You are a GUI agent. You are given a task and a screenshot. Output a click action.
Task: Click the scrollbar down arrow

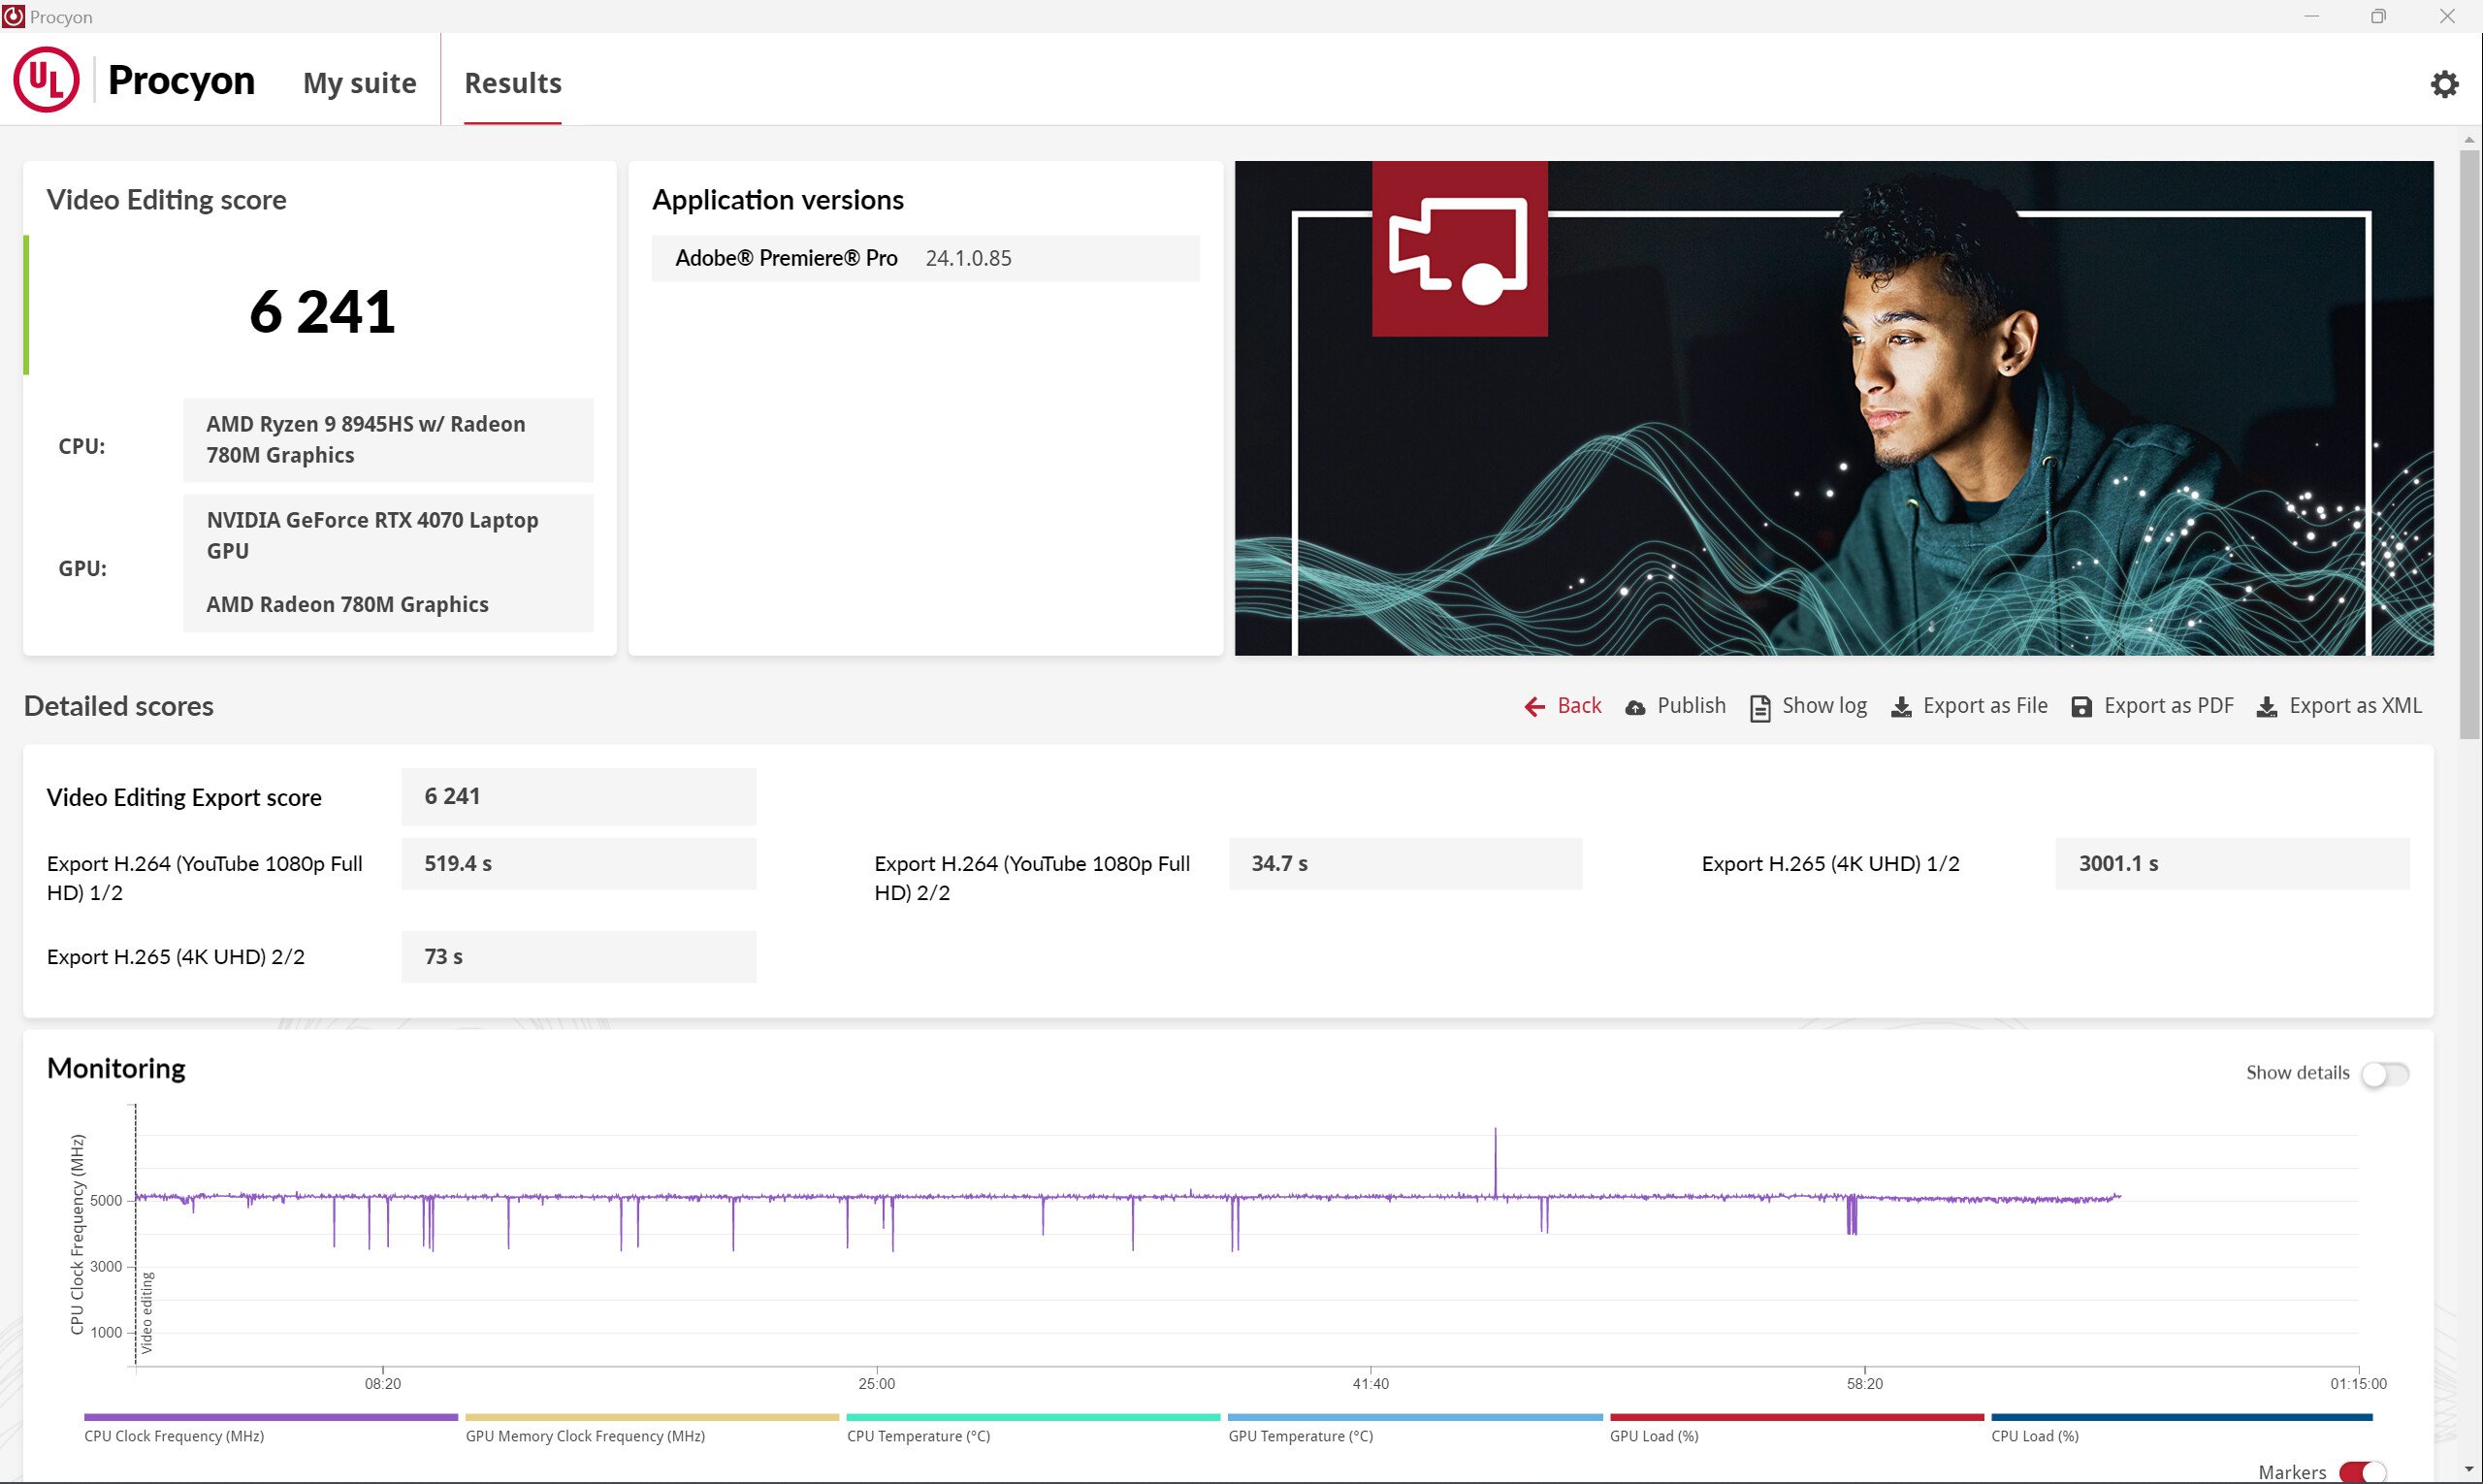2469,1469
